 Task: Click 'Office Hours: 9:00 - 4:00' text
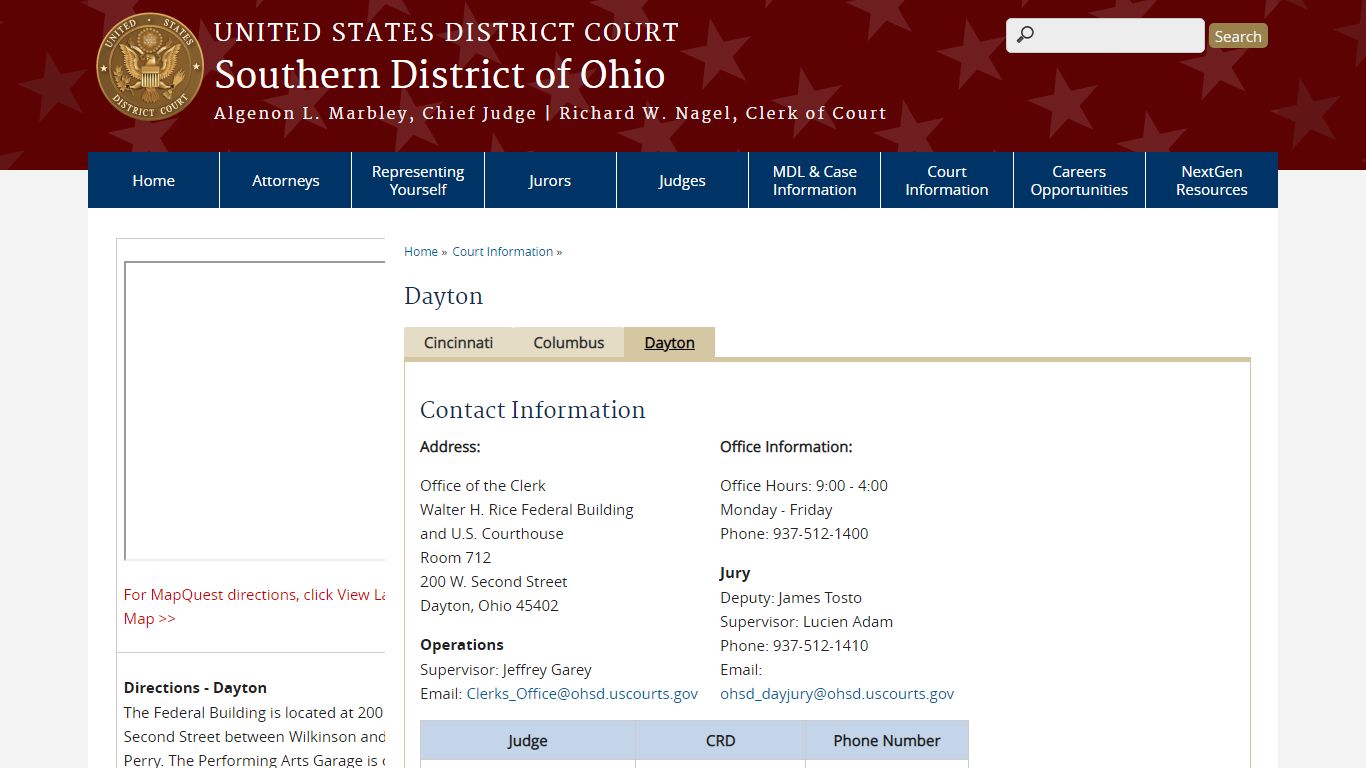(x=804, y=485)
